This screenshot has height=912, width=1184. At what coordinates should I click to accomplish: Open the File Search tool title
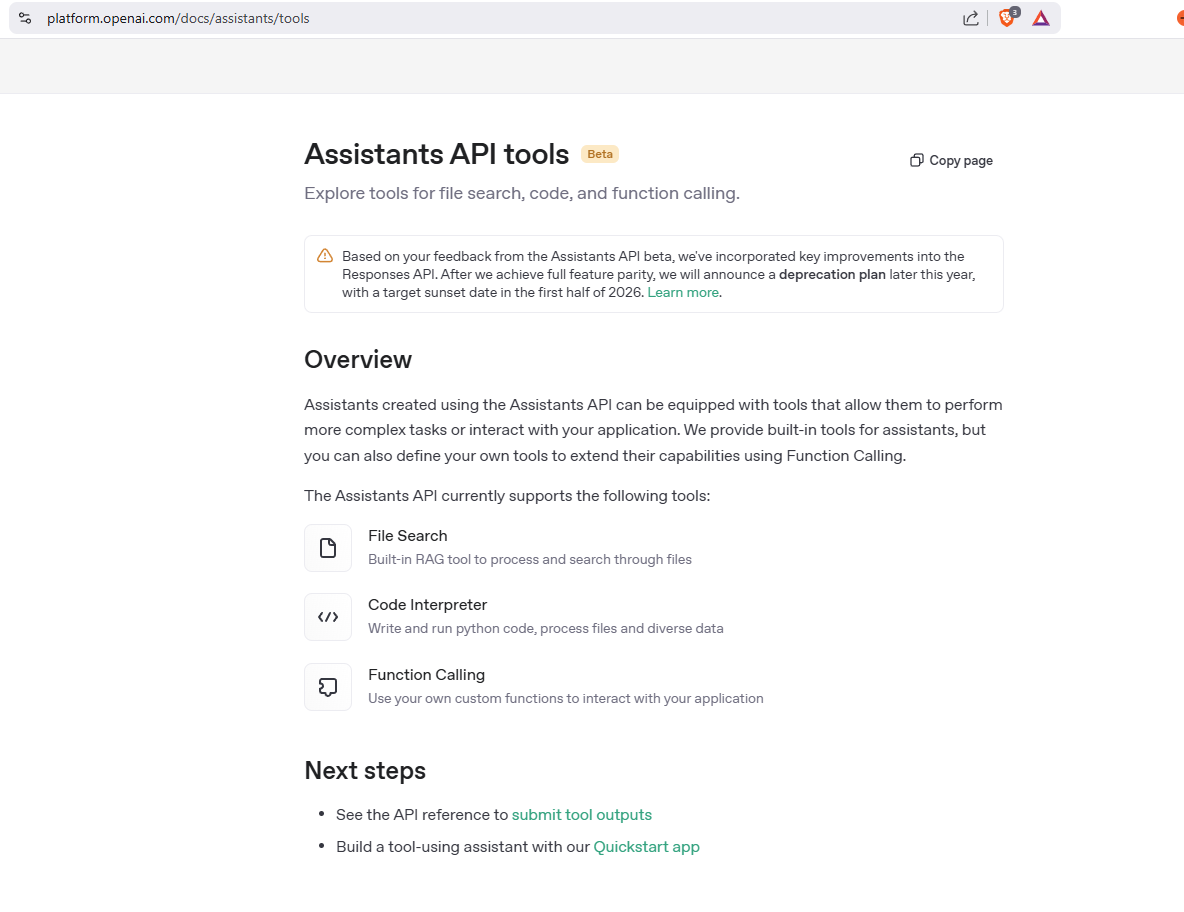click(408, 535)
